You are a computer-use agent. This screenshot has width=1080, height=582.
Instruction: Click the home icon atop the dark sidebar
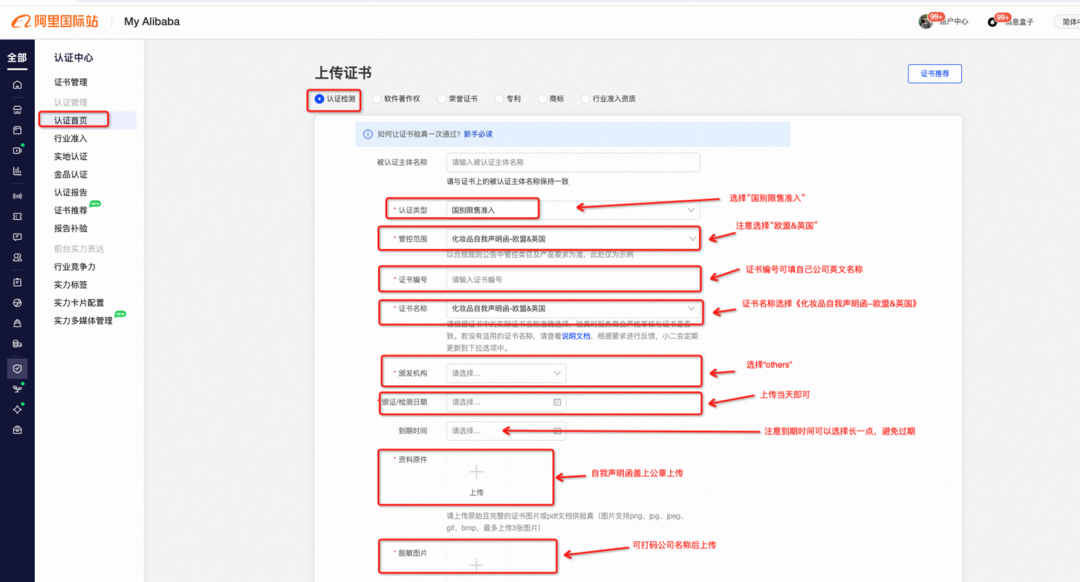(x=15, y=86)
